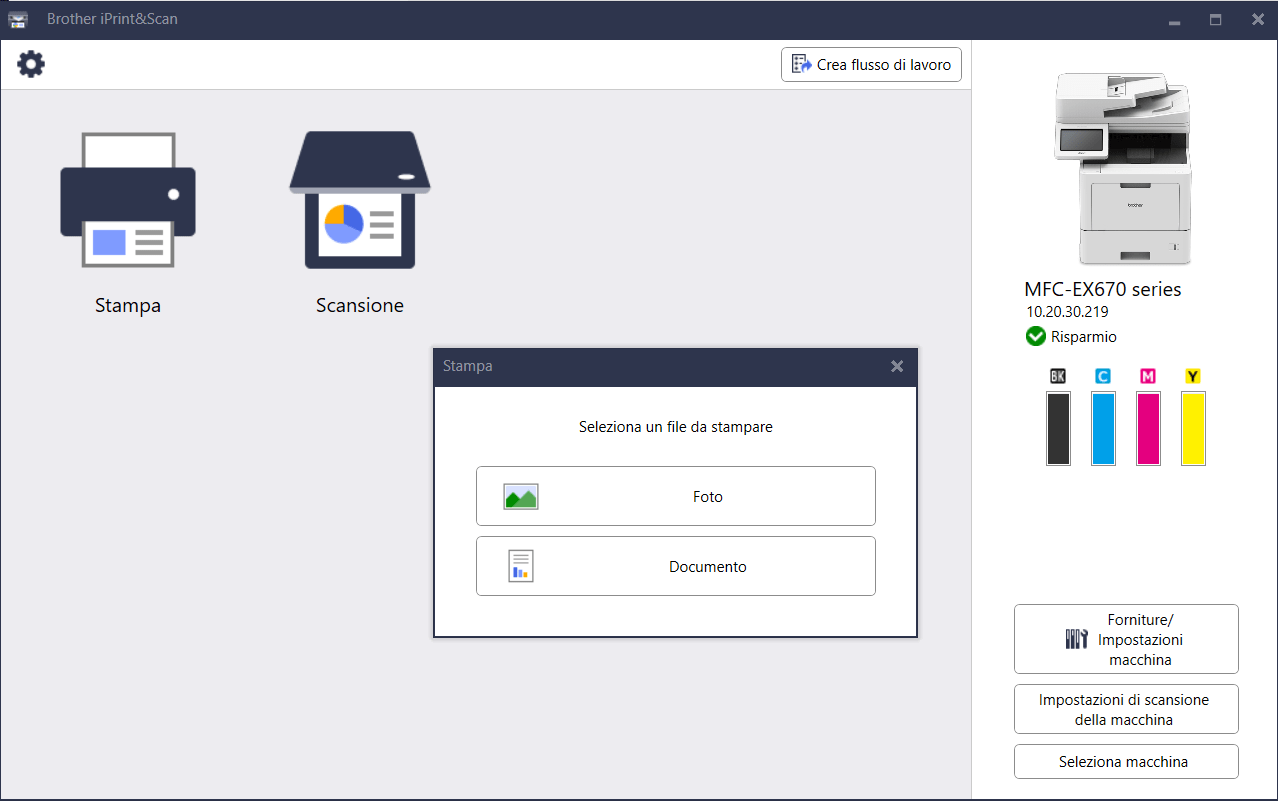The width and height of the screenshot is (1278, 801).
Task: Click the Seleziona macchina button
Action: 1126,762
